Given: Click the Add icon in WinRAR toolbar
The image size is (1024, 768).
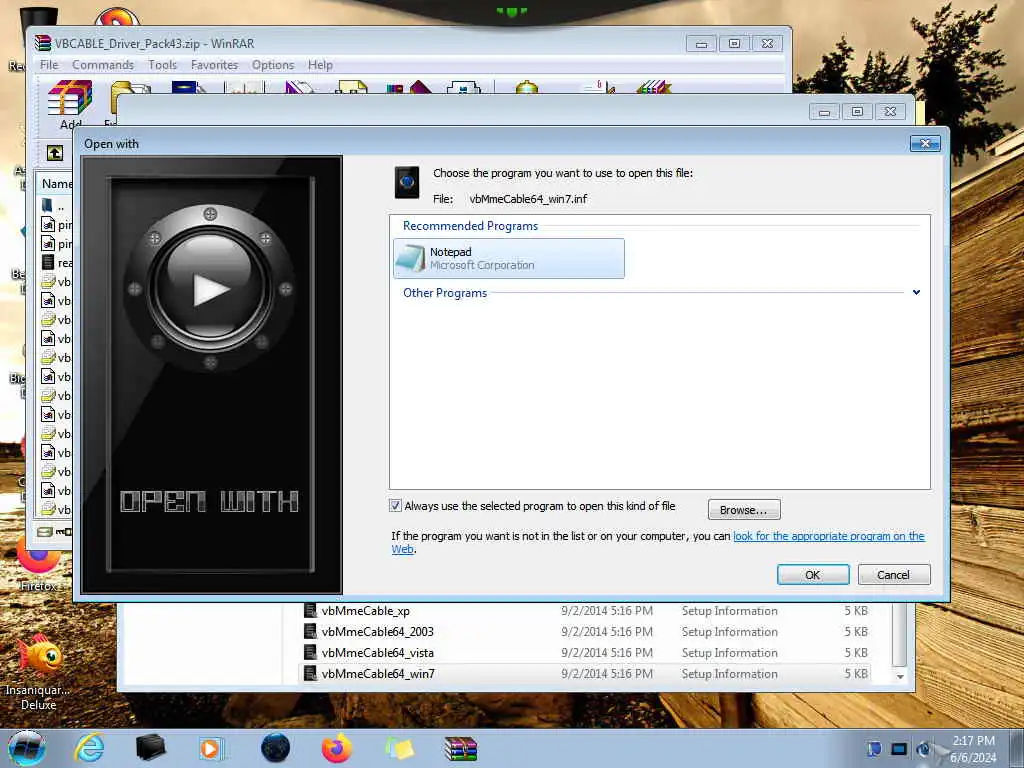Looking at the screenshot, I should coord(71,103).
